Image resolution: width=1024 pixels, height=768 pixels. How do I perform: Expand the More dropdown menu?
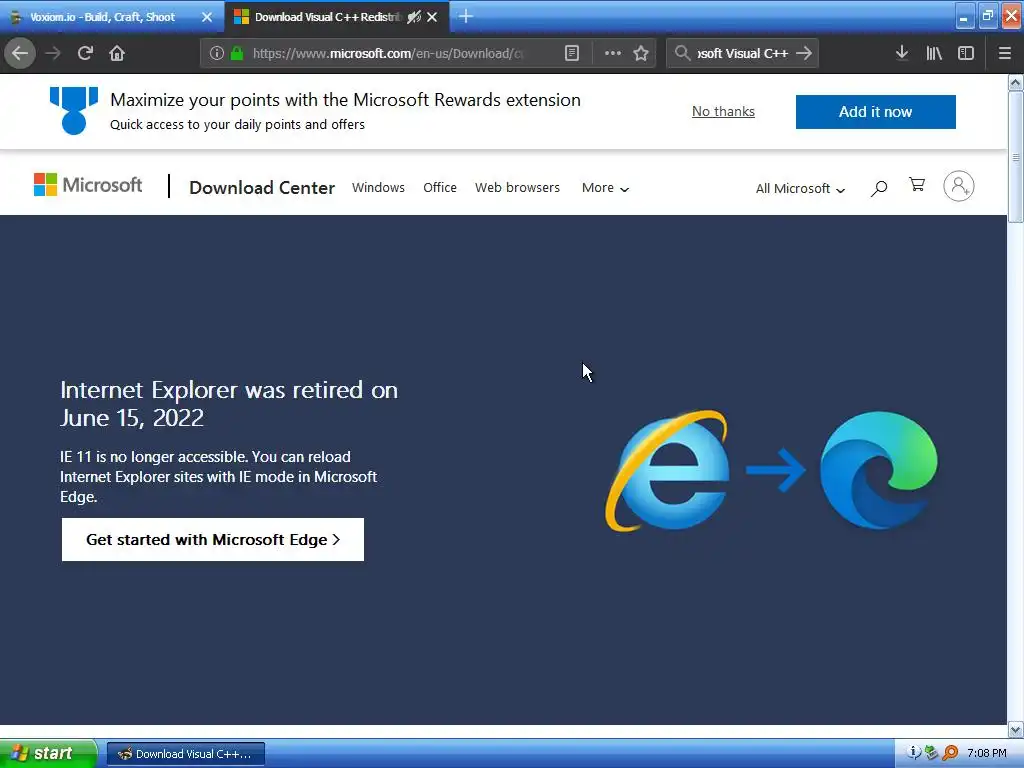605,188
